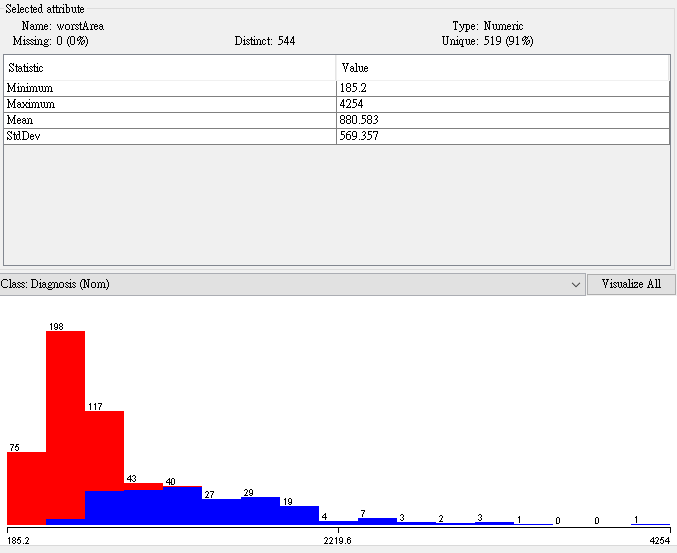Select the Value column header

503,68
